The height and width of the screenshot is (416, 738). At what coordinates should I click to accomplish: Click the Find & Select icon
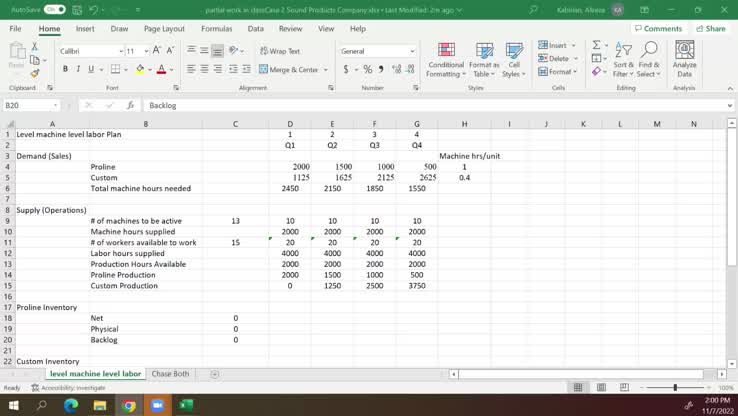(649, 60)
